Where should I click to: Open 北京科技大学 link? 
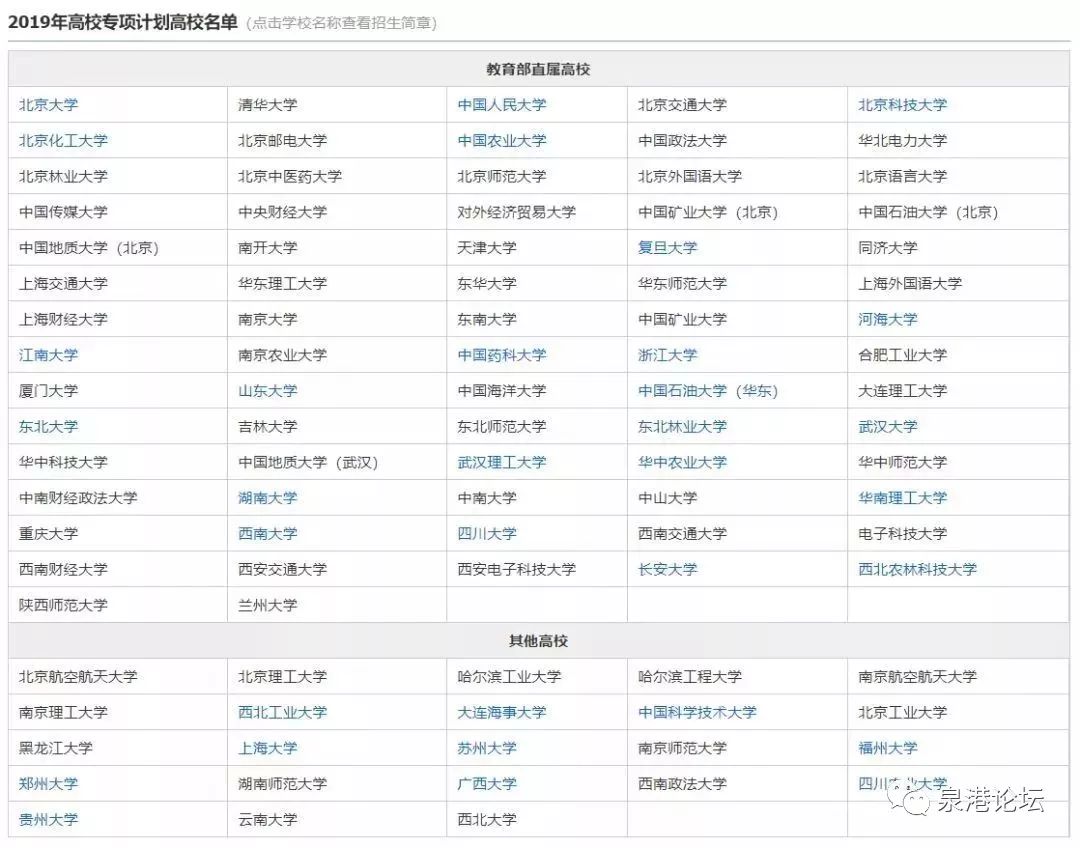(x=902, y=105)
